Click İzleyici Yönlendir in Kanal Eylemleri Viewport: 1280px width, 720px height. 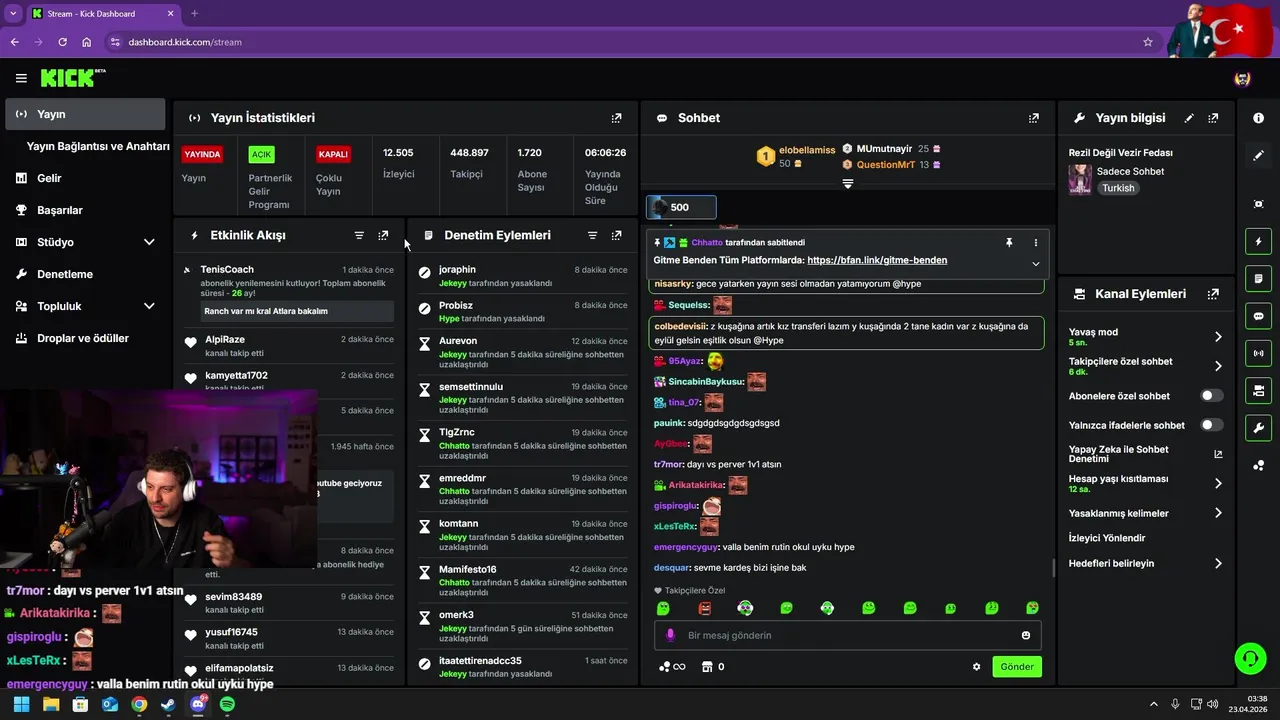[1107, 538]
